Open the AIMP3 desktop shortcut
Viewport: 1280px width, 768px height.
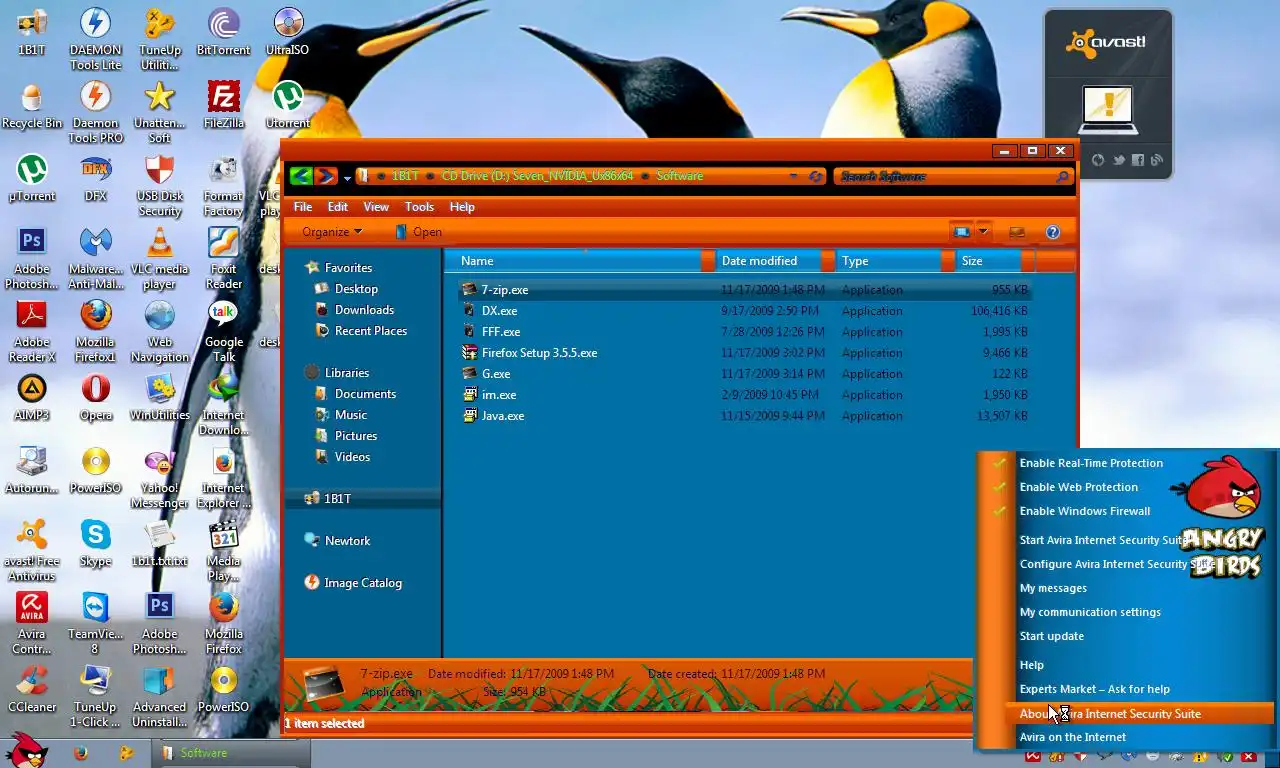(x=31, y=397)
